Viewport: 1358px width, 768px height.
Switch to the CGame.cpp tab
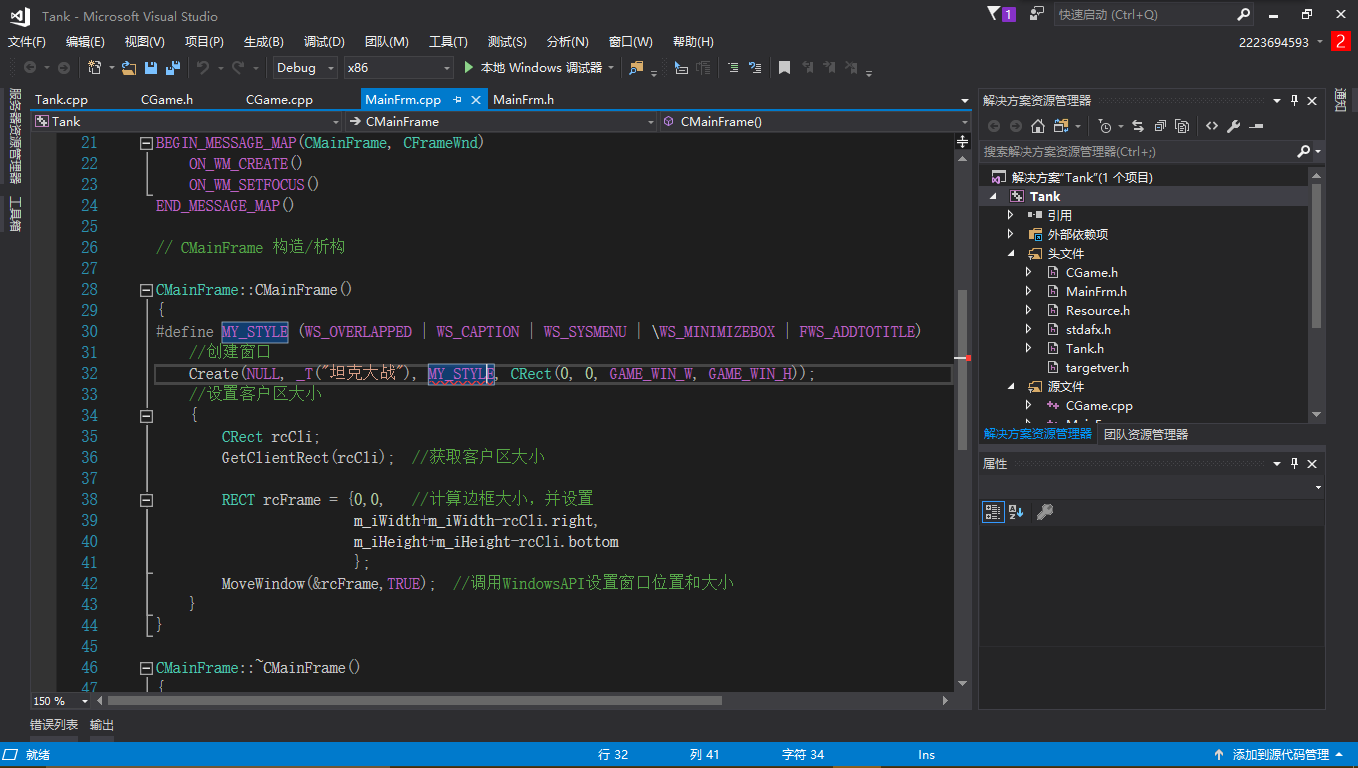point(280,100)
